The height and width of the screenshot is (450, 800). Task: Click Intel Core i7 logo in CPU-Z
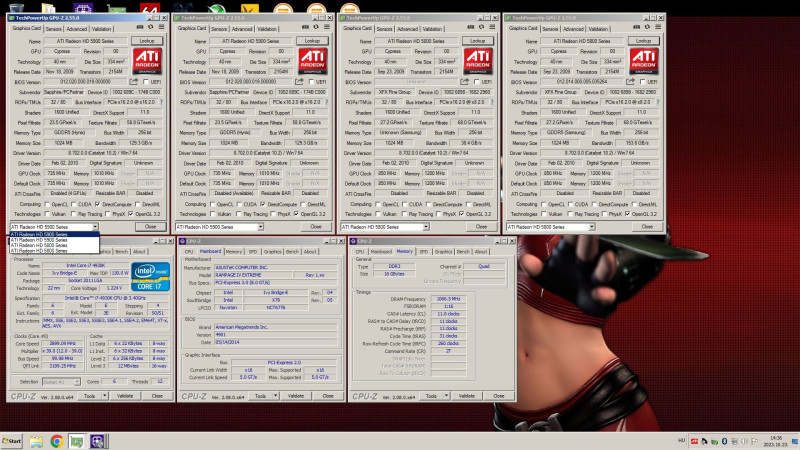(x=151, y=277)
